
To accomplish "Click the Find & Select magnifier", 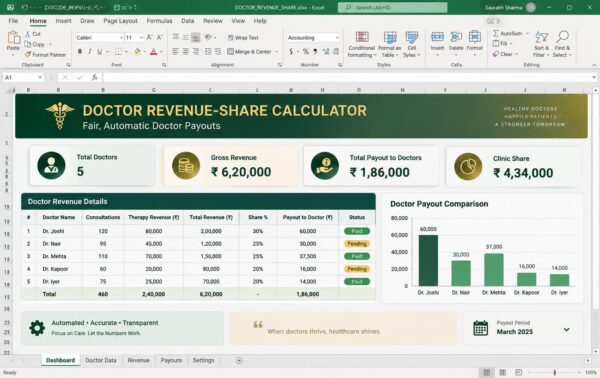I will point(562,37).
